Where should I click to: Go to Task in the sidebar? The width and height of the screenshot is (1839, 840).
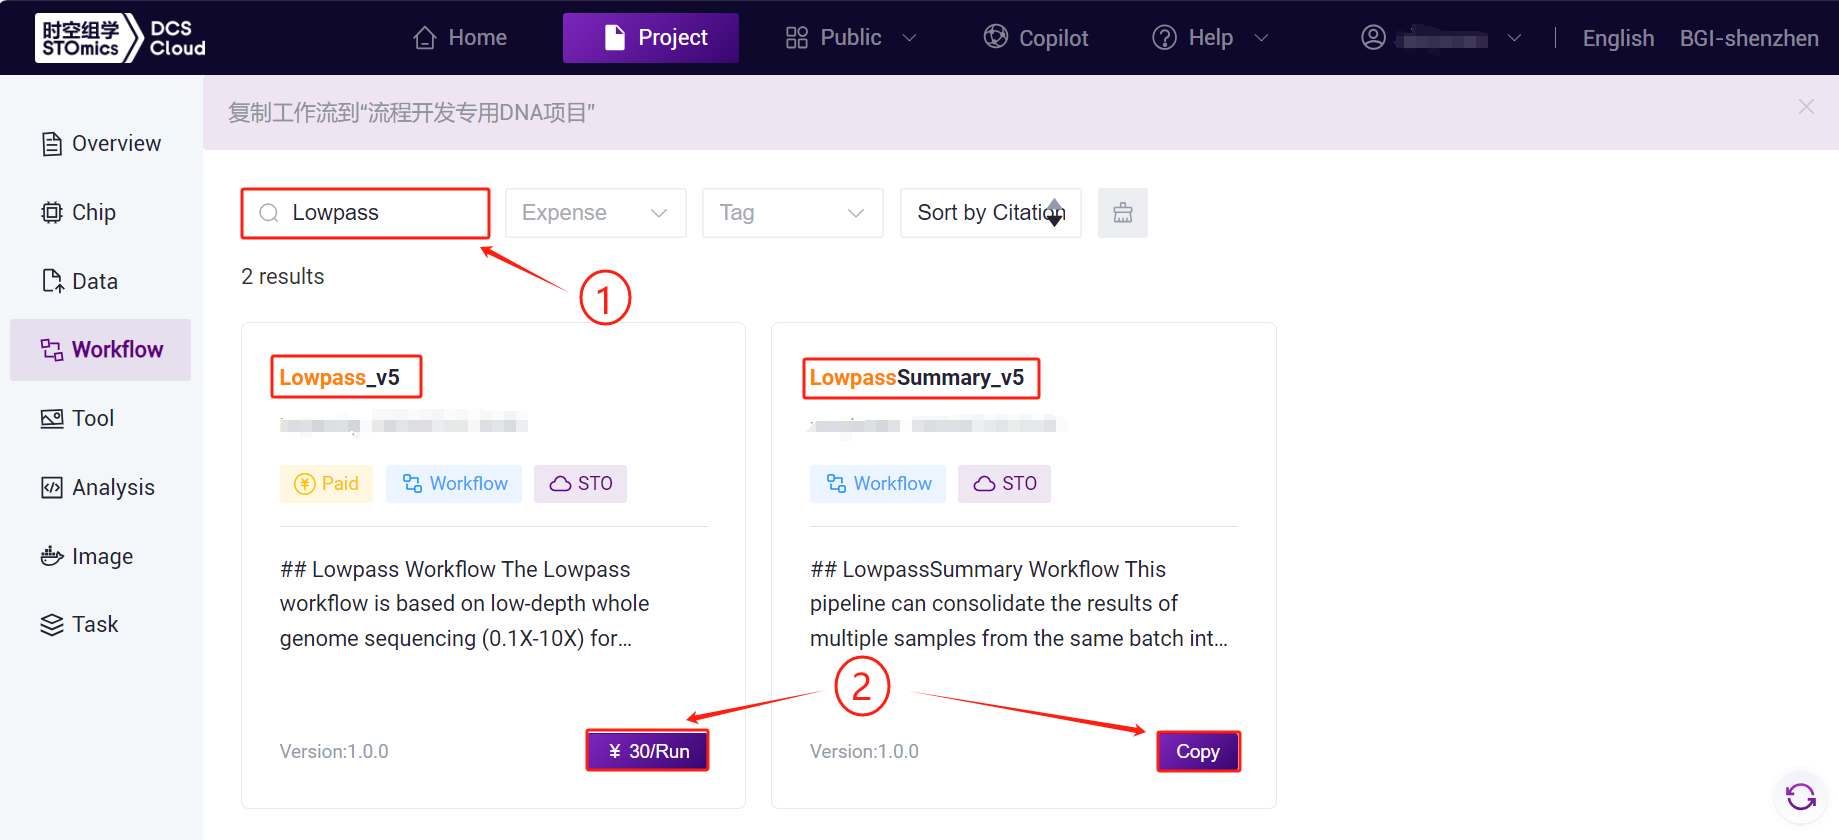[x=95, y=625]
